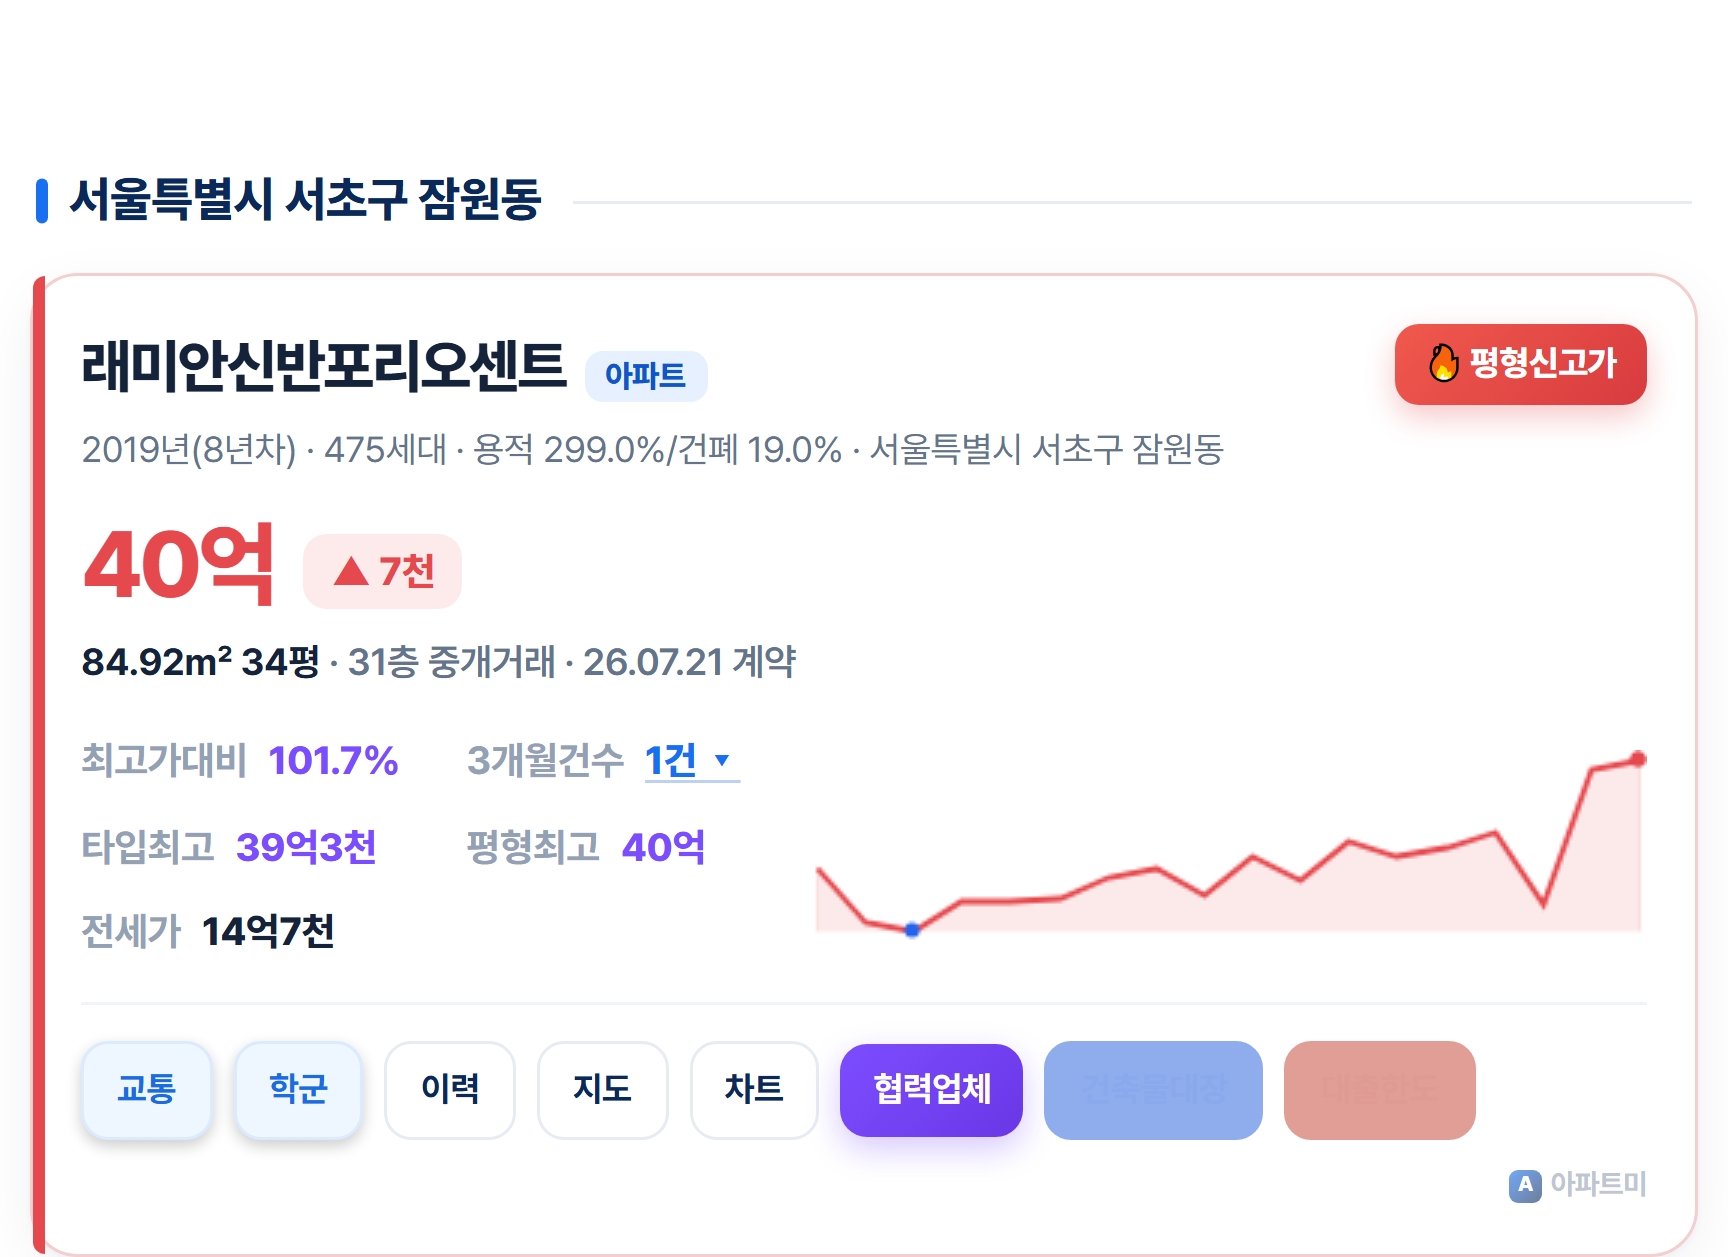Show the 차트 view
Viewport: 1728px width, 1257px height.
tap(755, 1089)
